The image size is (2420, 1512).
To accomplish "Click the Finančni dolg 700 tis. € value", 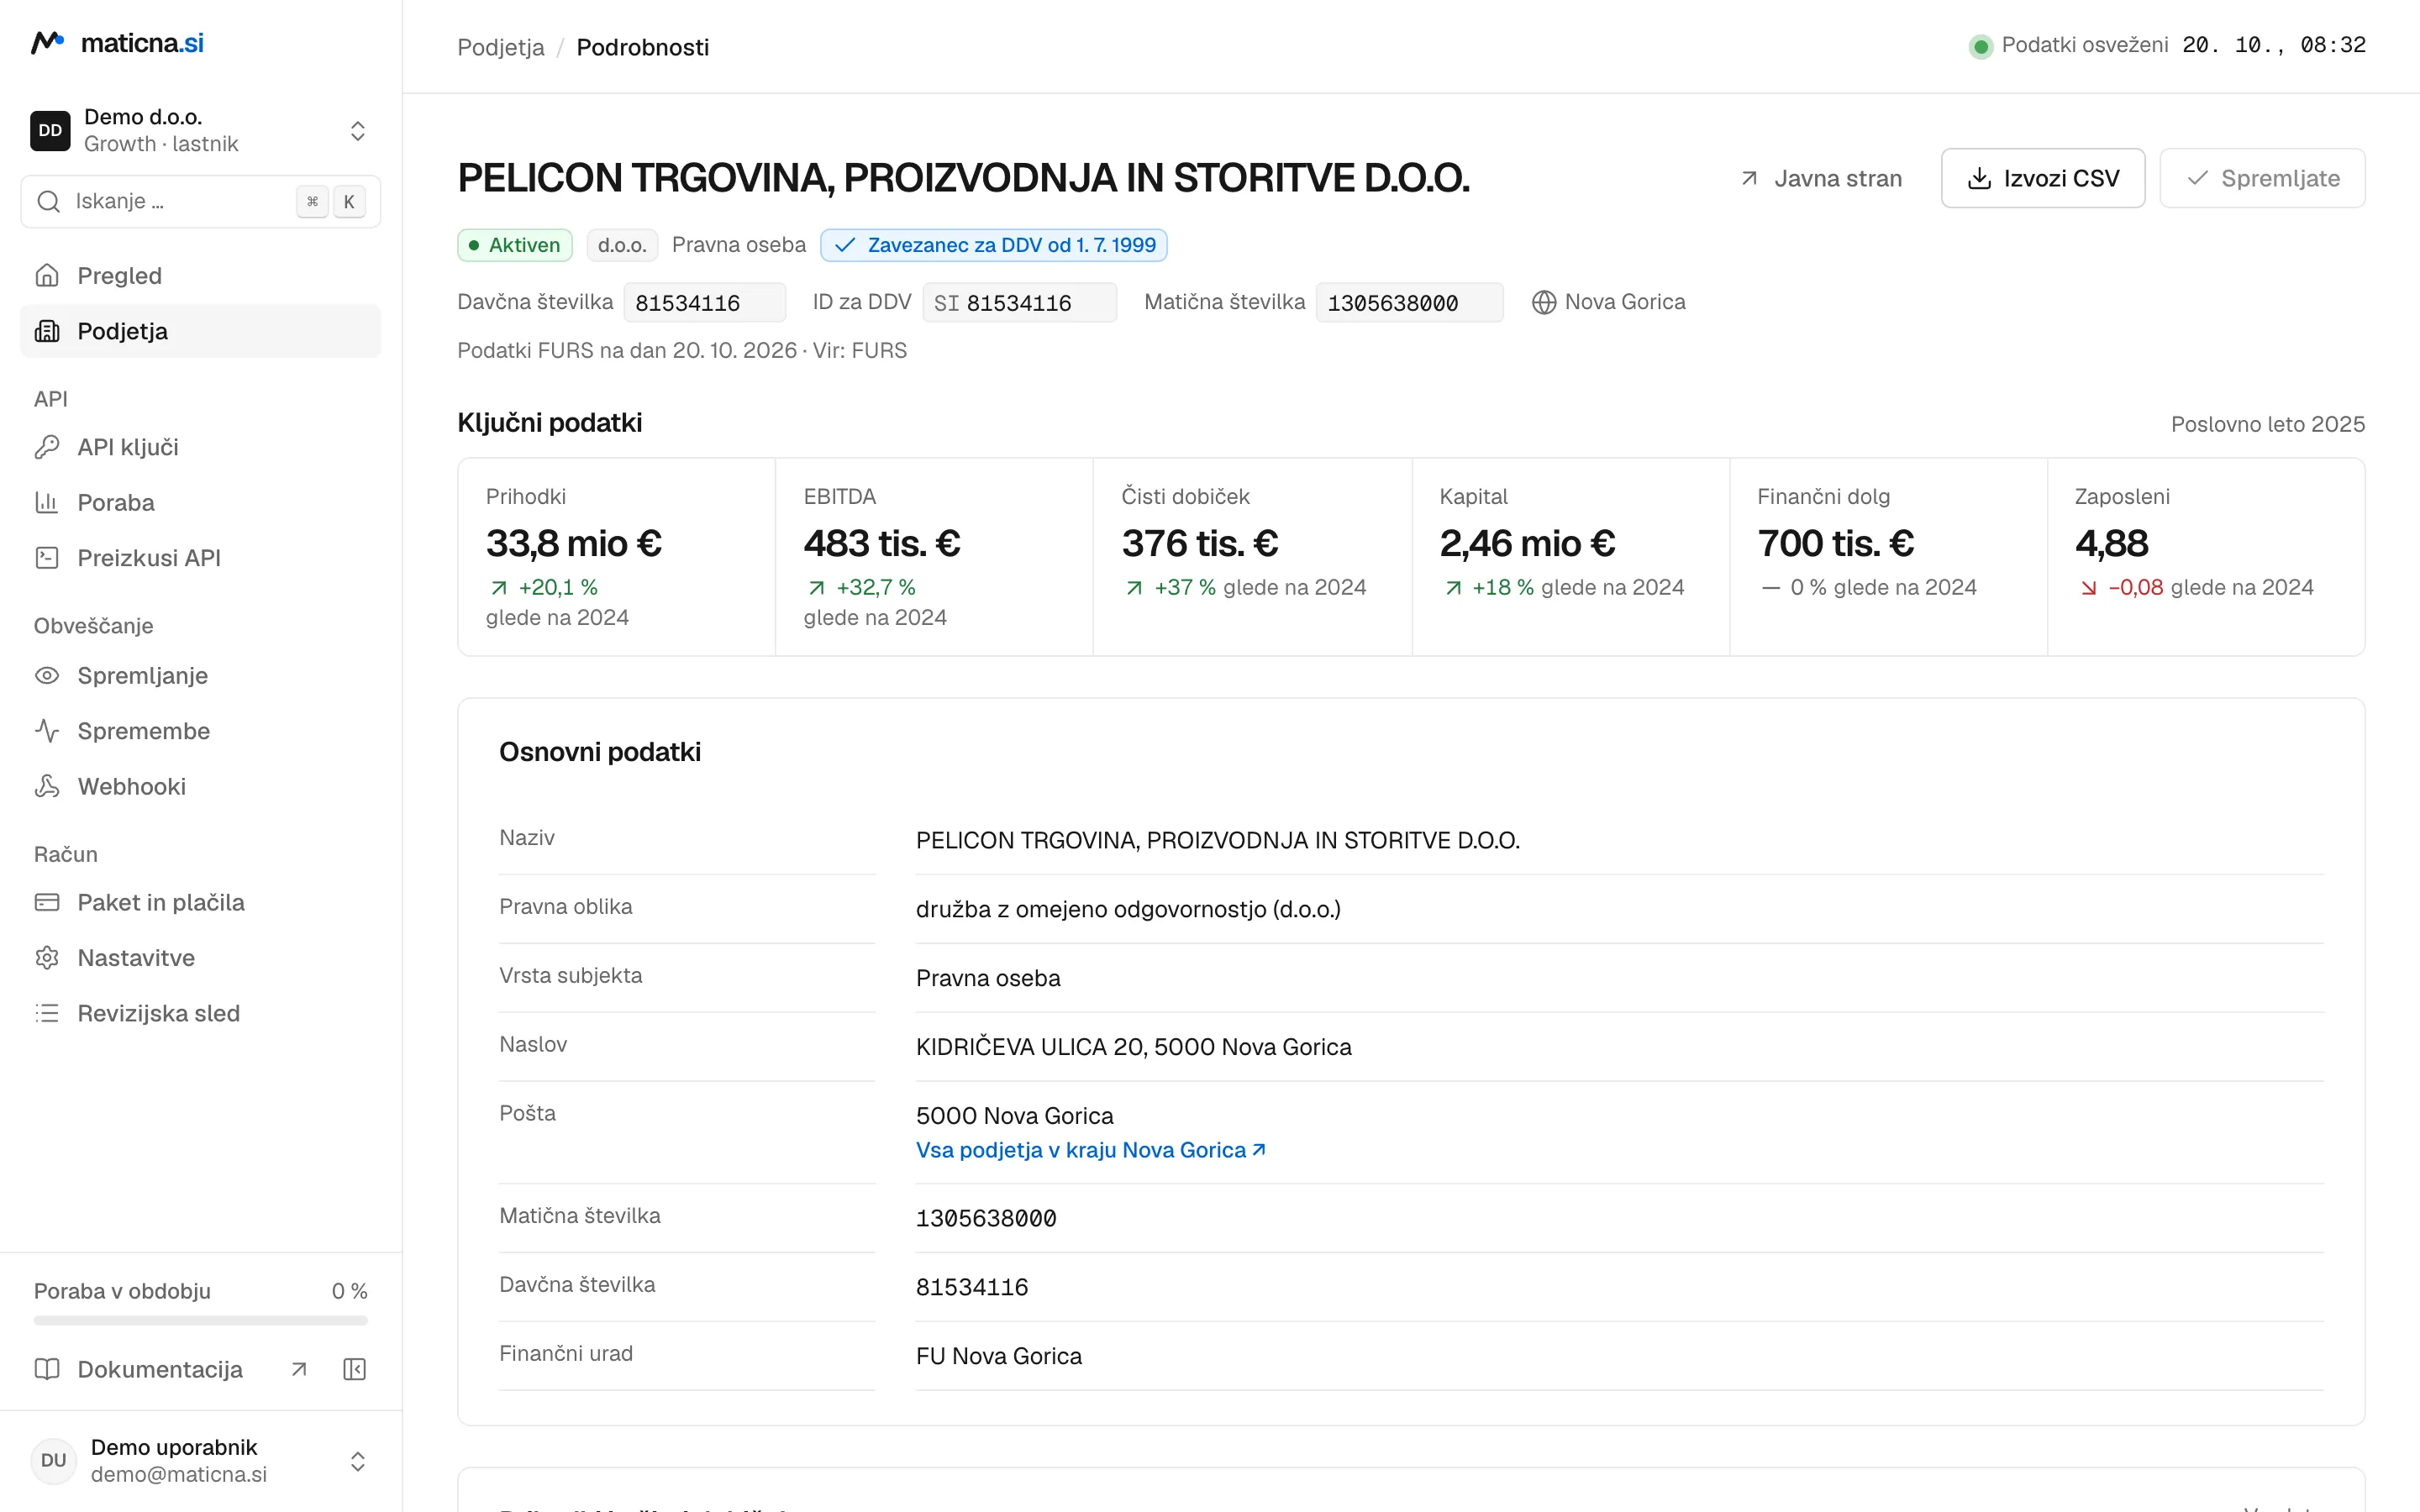I will click(x=1836, y=543).
